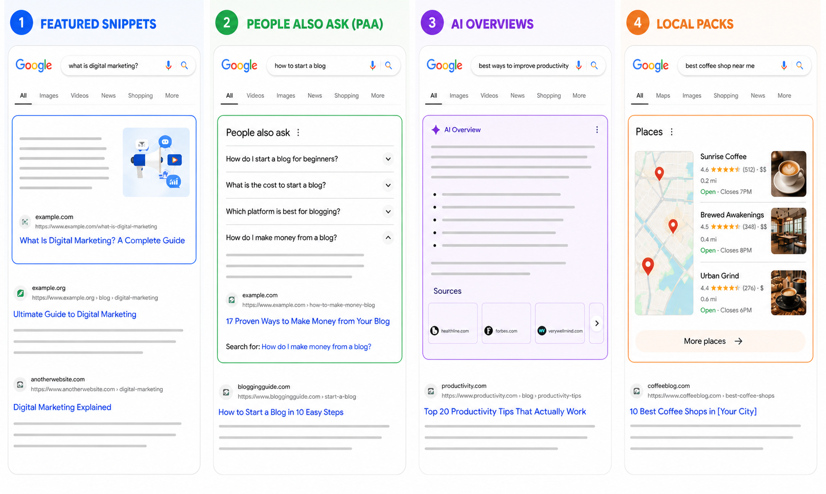Screen dimensions: 826x494
Task: Show next sources with the arrow button
Action: coord(596,323)
